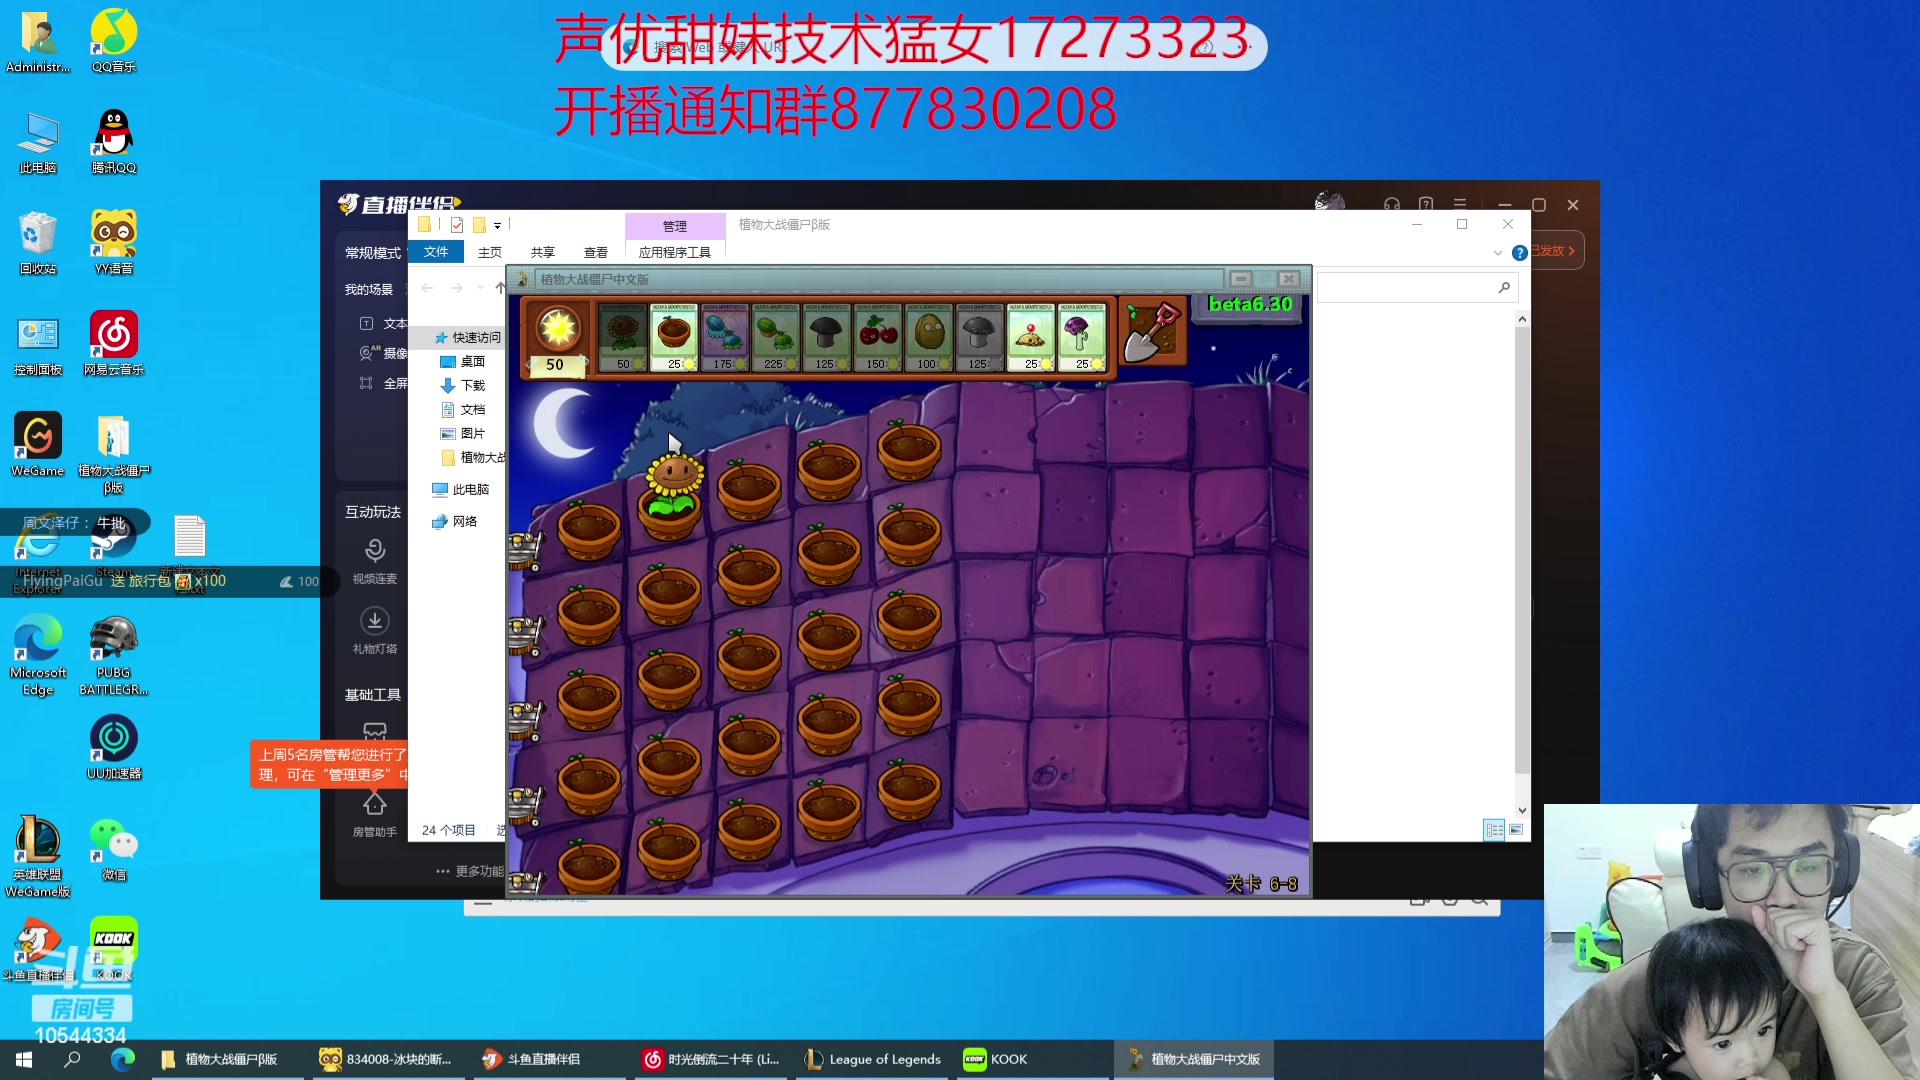Select the Cherry Bomb plant card

coord(876,336)
